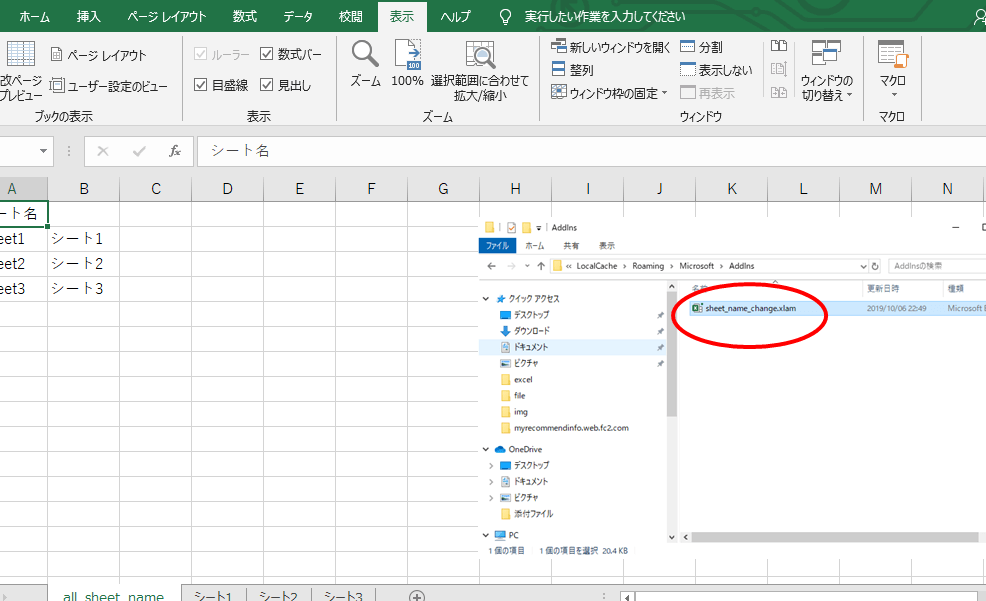Click the Reset Window Position icon
This screenshot has width=986, height=601.
779,92
